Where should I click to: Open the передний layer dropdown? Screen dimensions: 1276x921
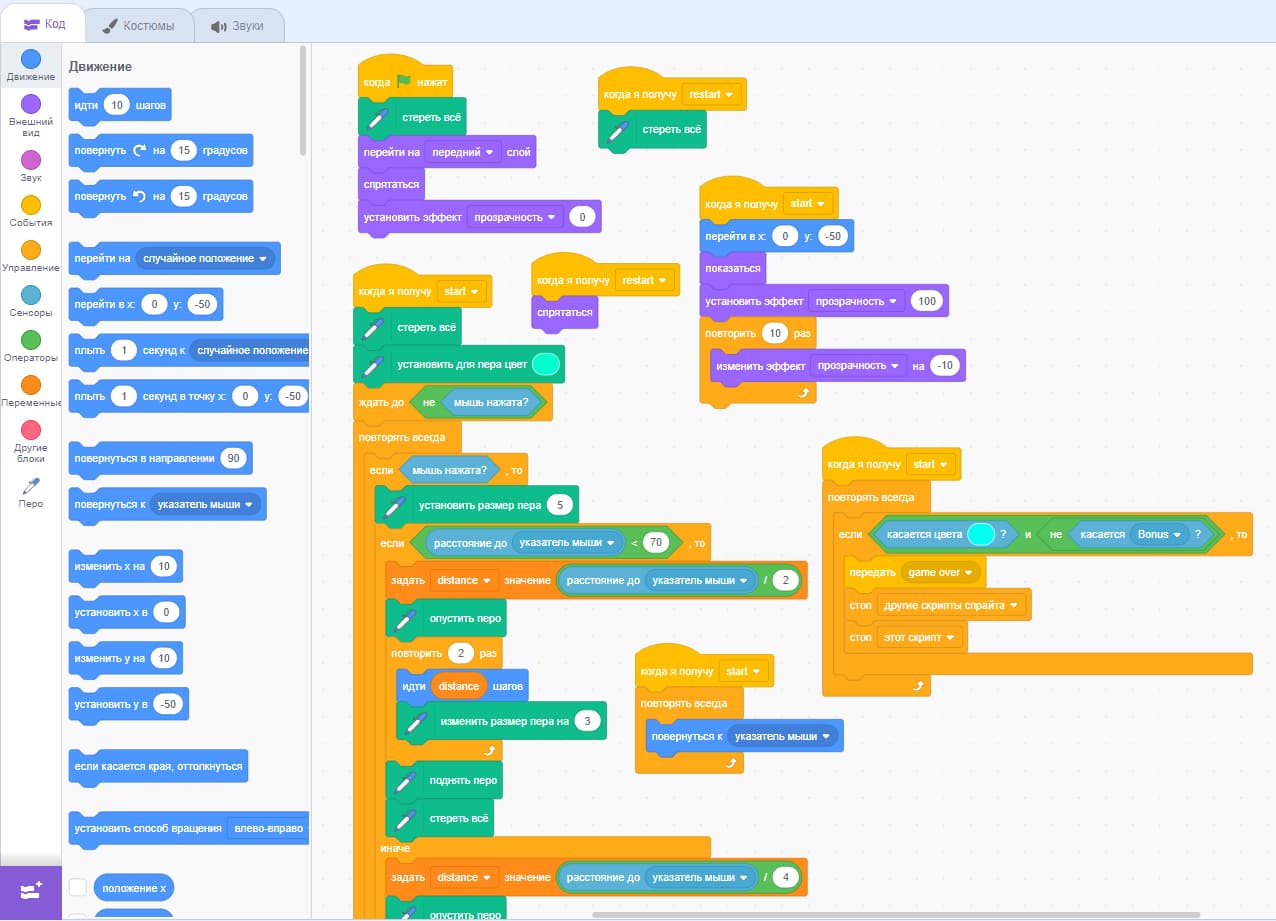(464, 153)
